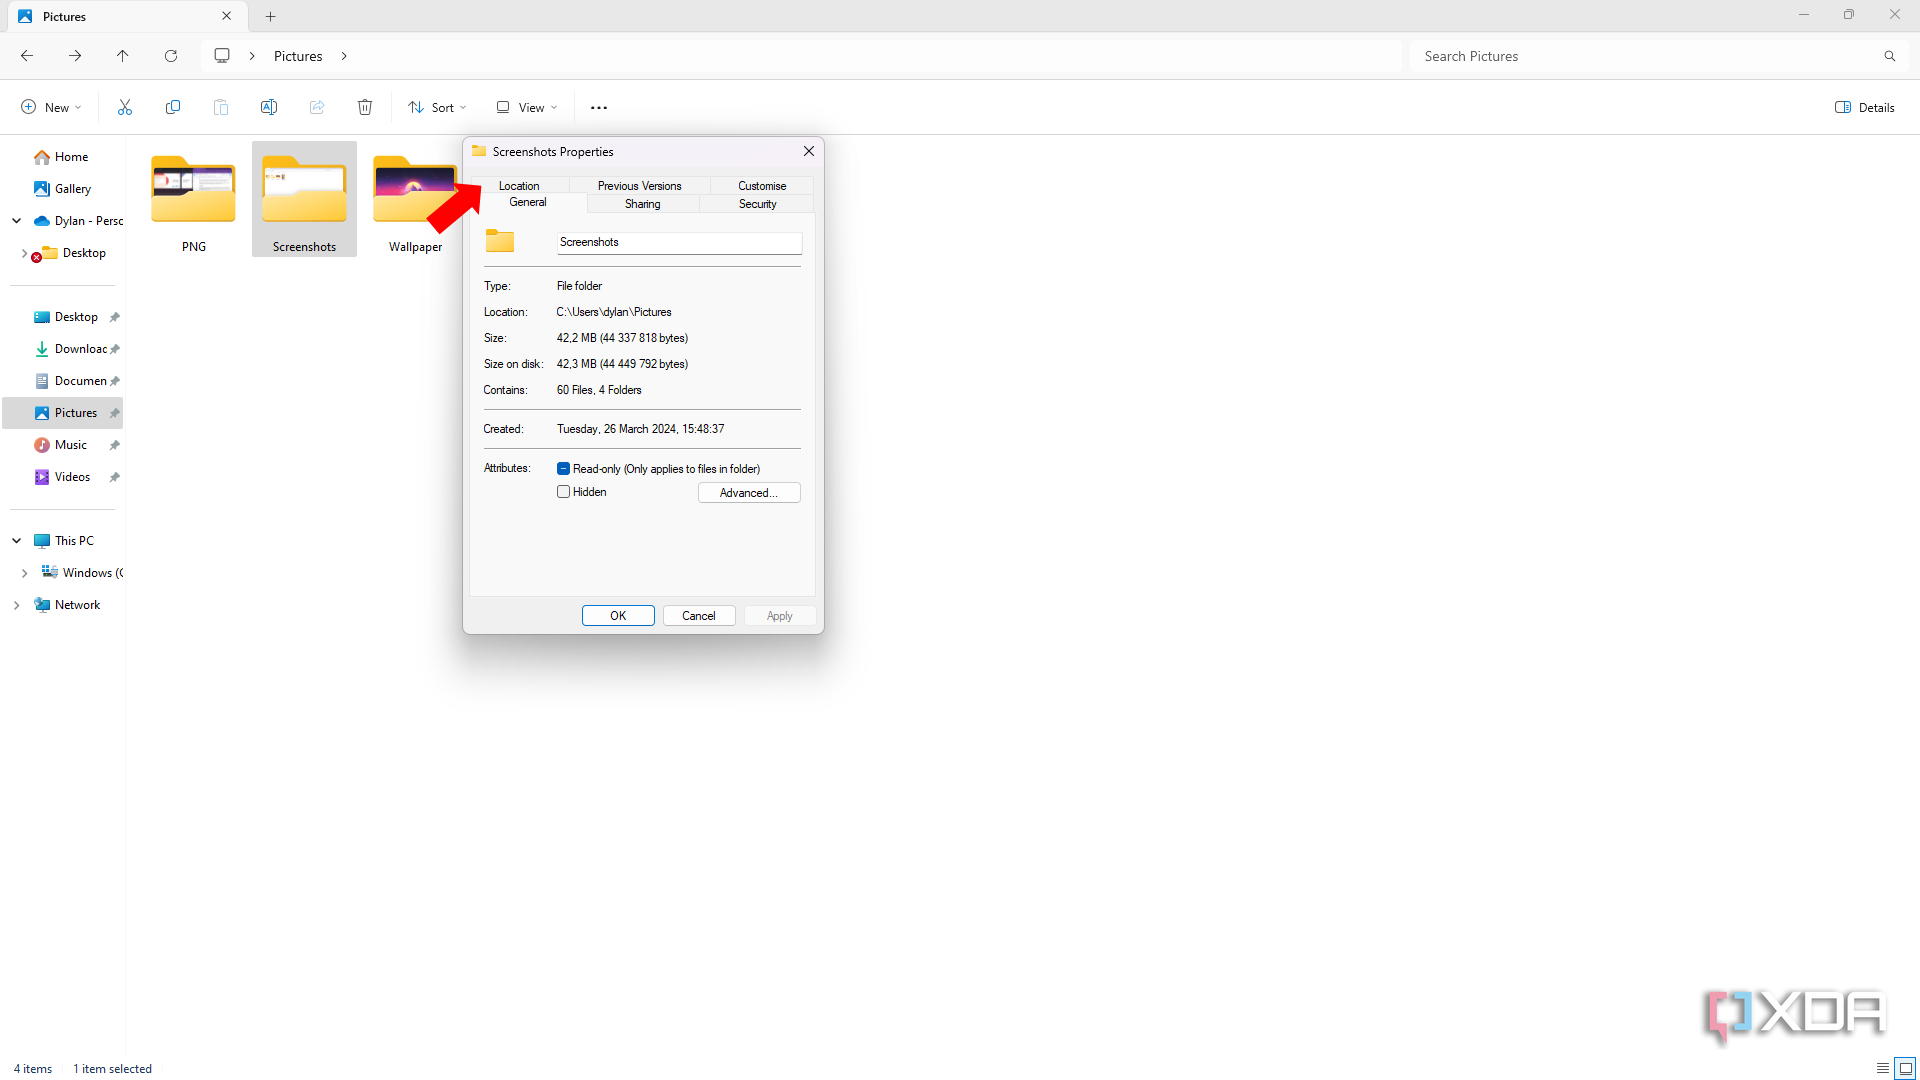Switch to the Sharing tab

[x=642, y=203]
